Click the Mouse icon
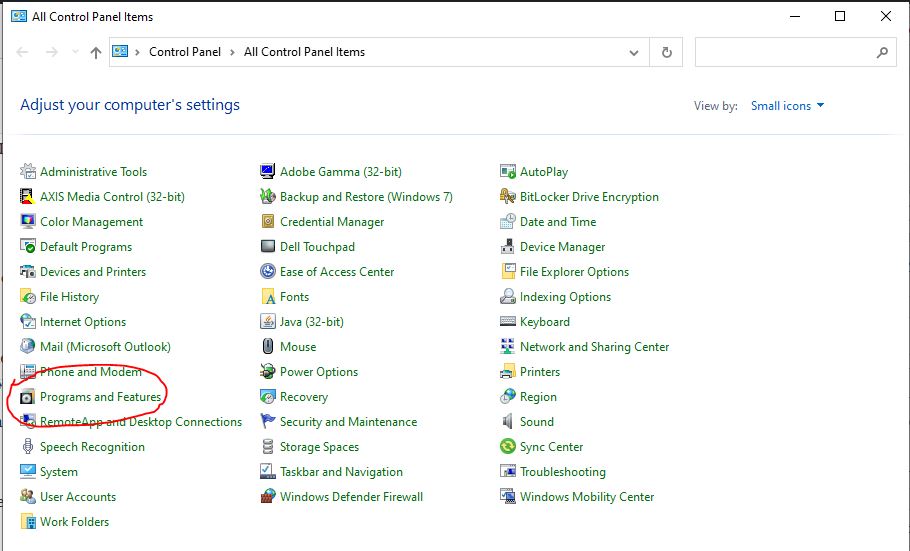 coord(268,346)
